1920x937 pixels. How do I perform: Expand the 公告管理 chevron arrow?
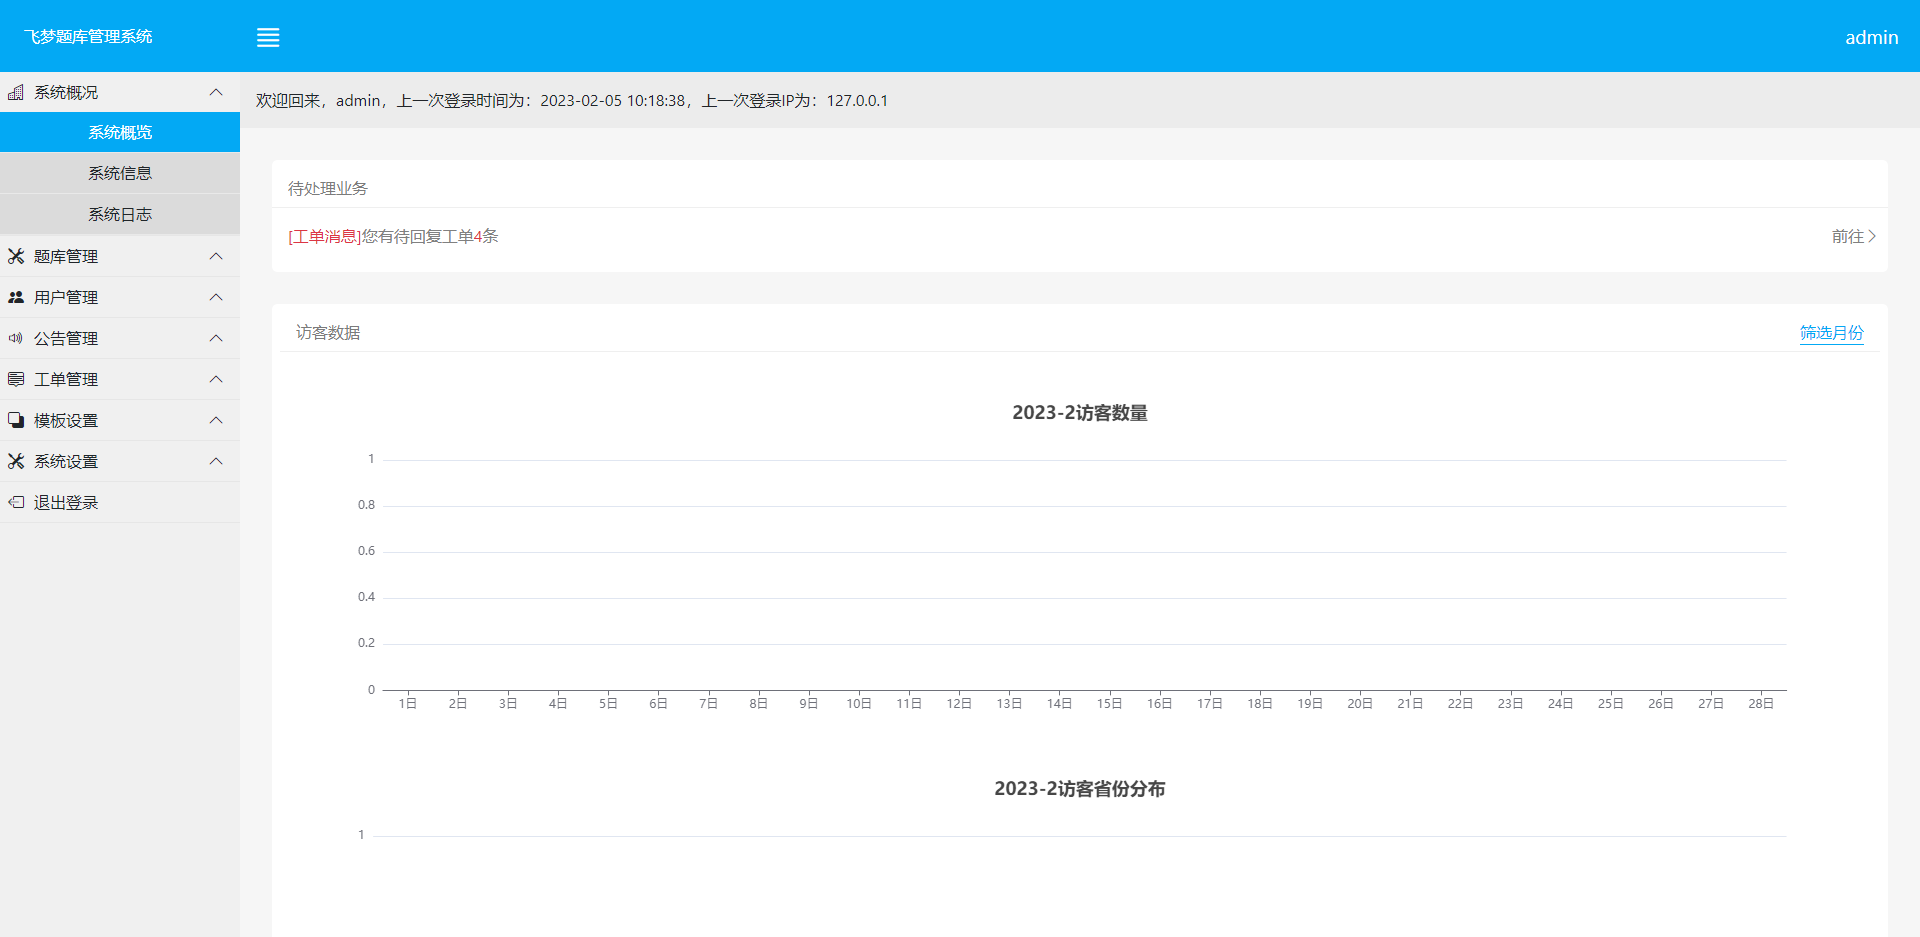coord(216,338)
